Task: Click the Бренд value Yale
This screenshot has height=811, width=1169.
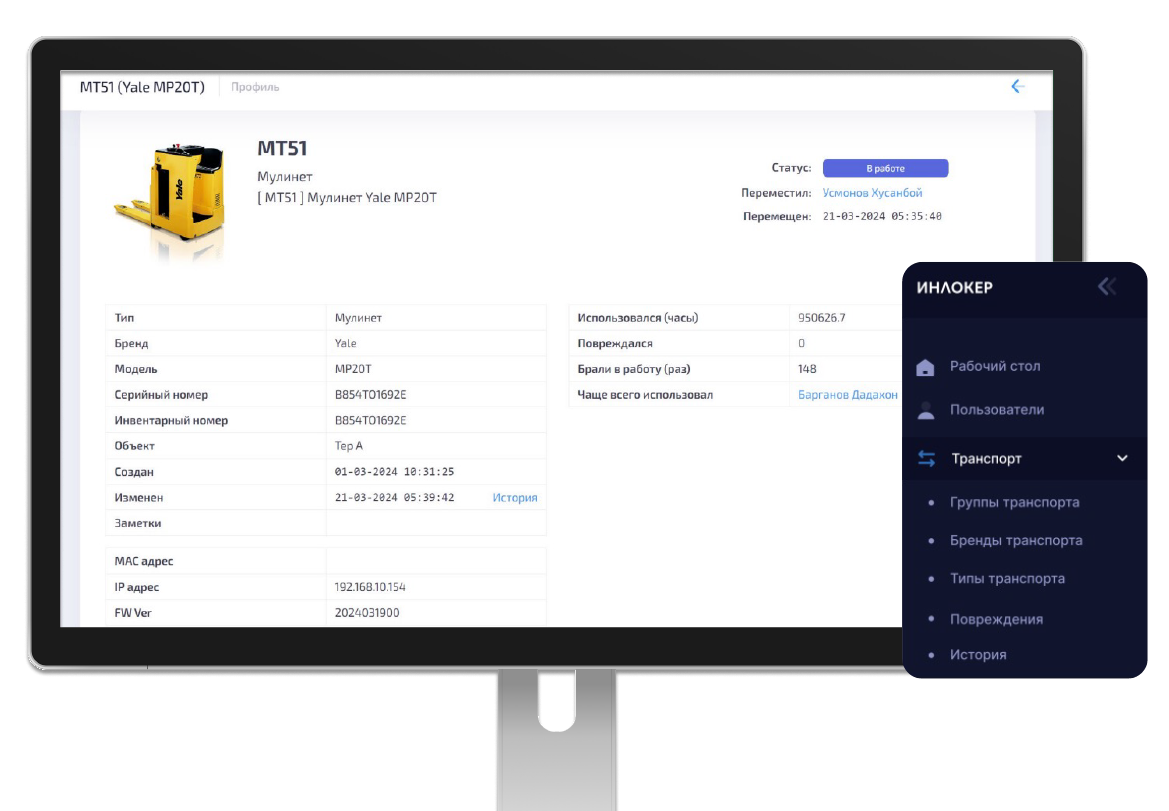Action: (x=345, y=344)
